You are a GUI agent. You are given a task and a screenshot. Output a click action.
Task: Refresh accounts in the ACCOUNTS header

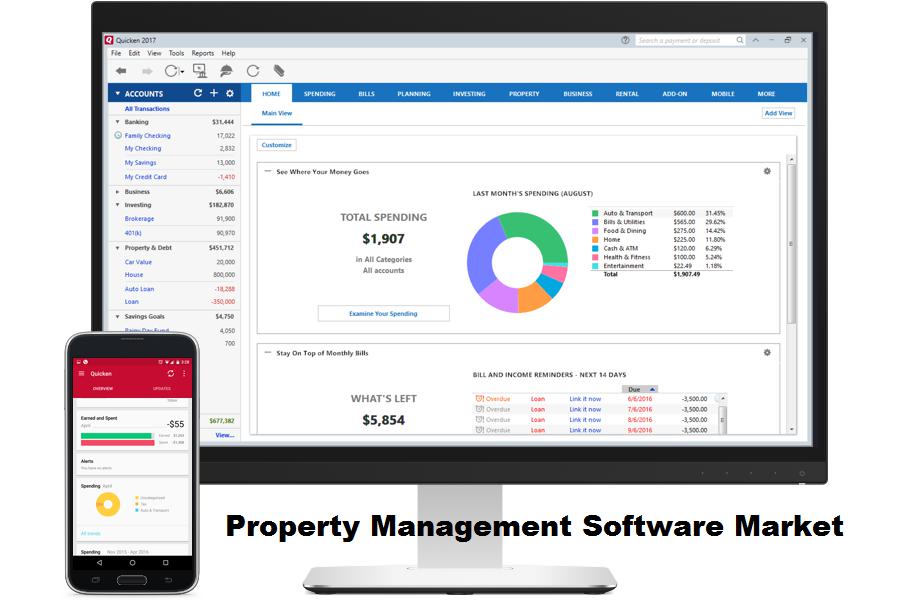[x=198, y=93]
